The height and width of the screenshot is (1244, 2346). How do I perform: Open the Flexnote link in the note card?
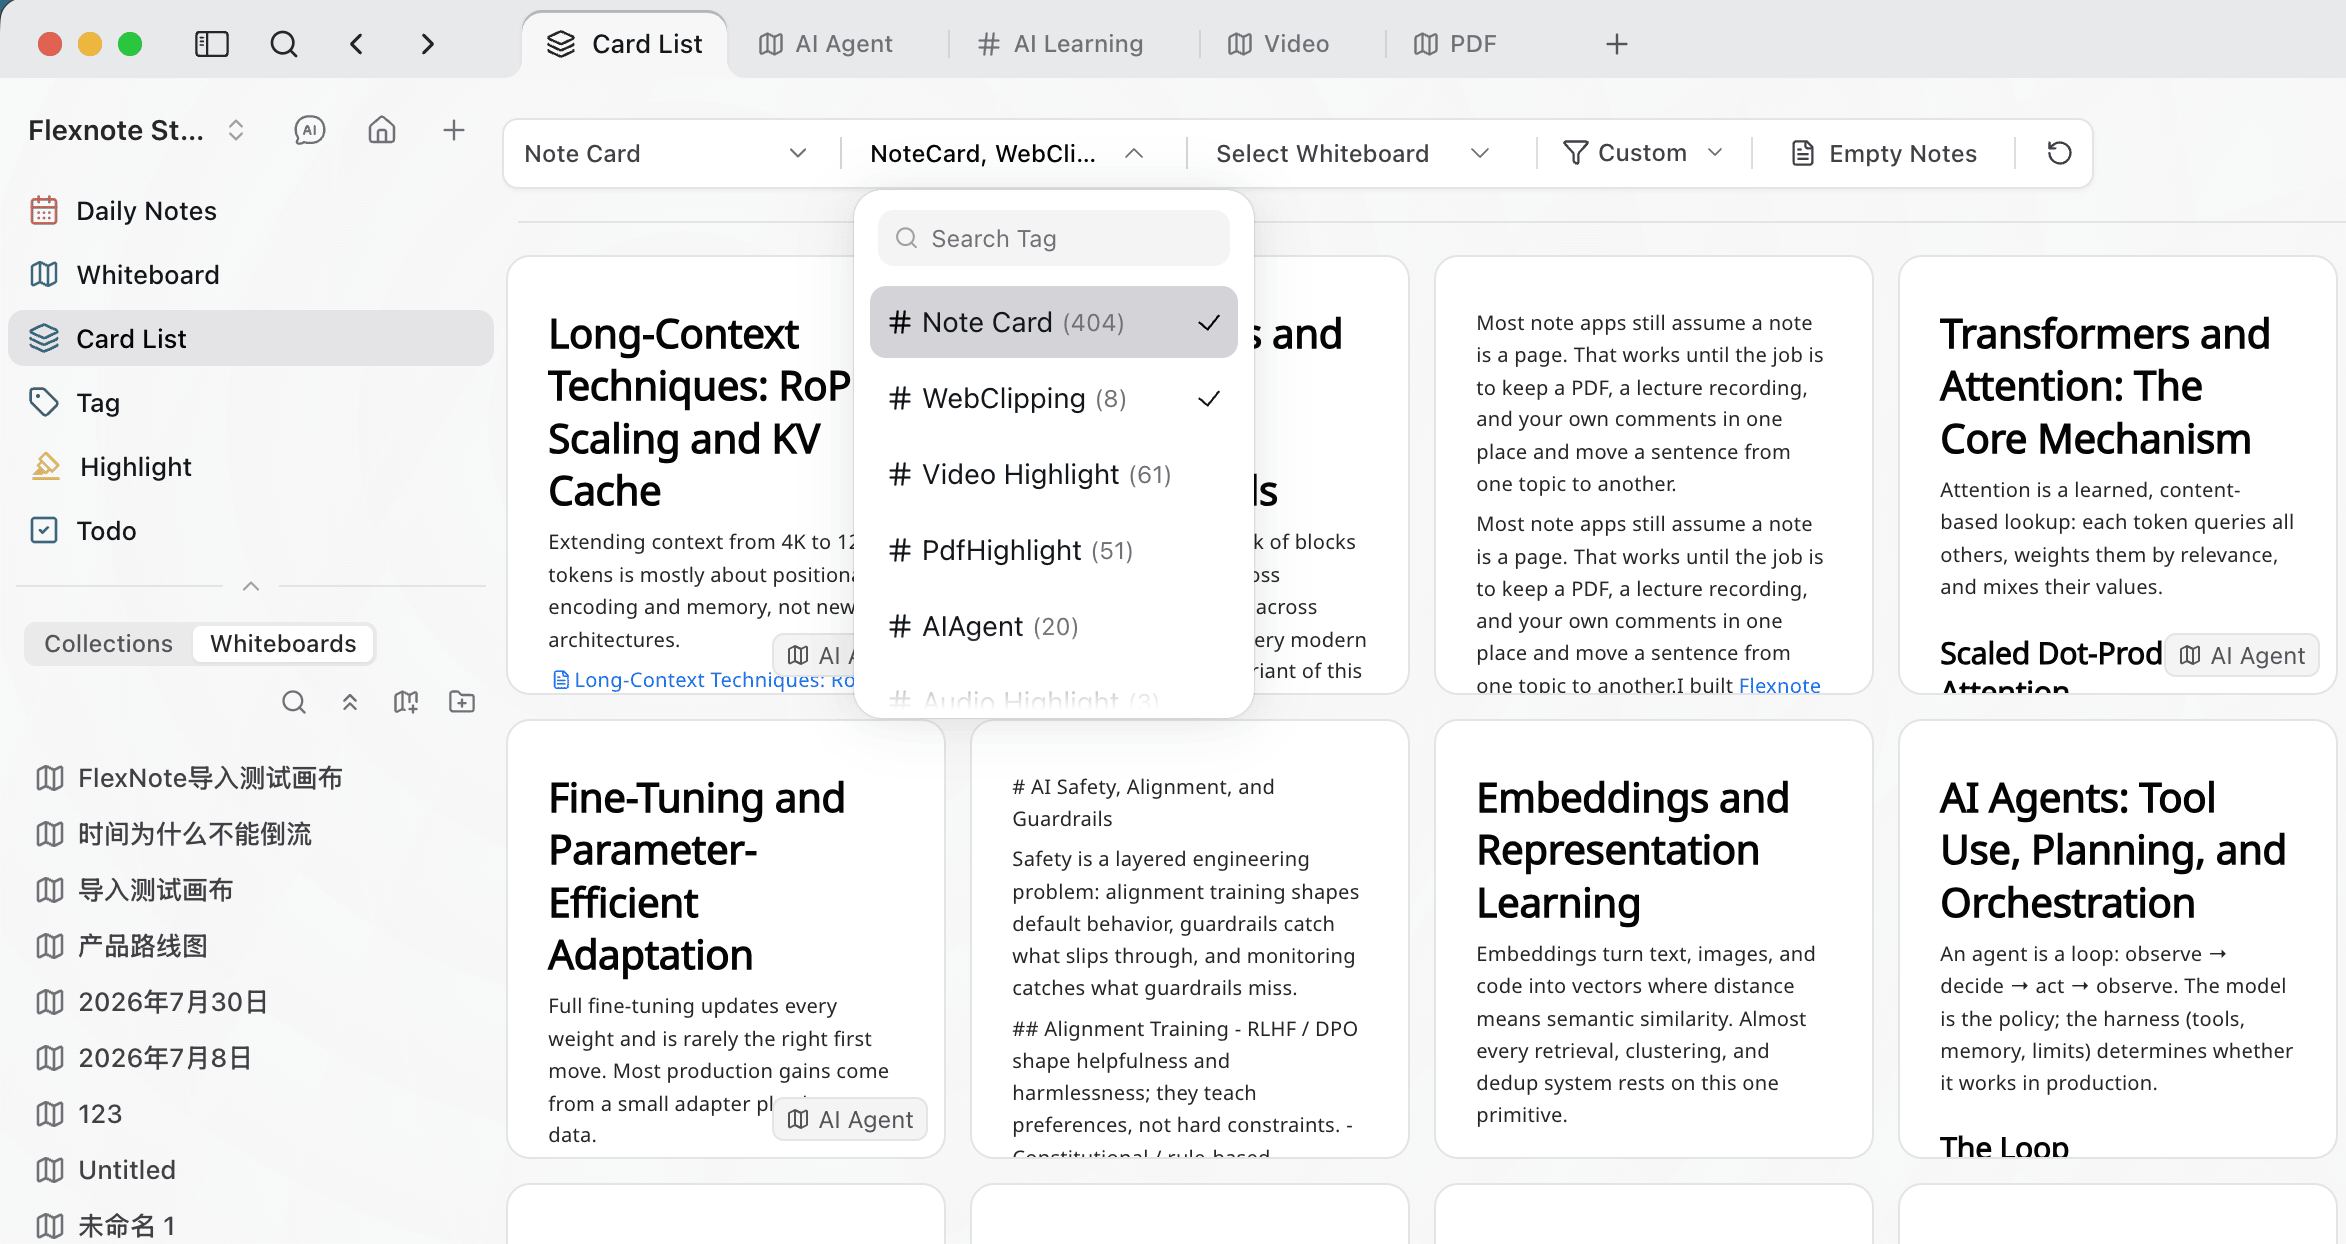coord(1780,685)
